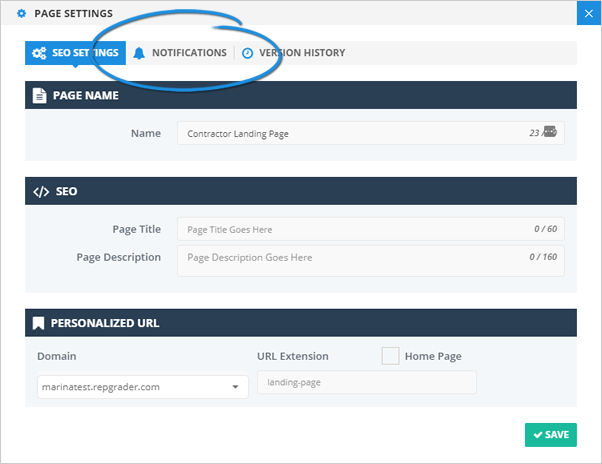Image resolution: width=602 pixels, height=464 pixels.
Task: Click the gears icon on SEO Settings
Action: (39, 53)
